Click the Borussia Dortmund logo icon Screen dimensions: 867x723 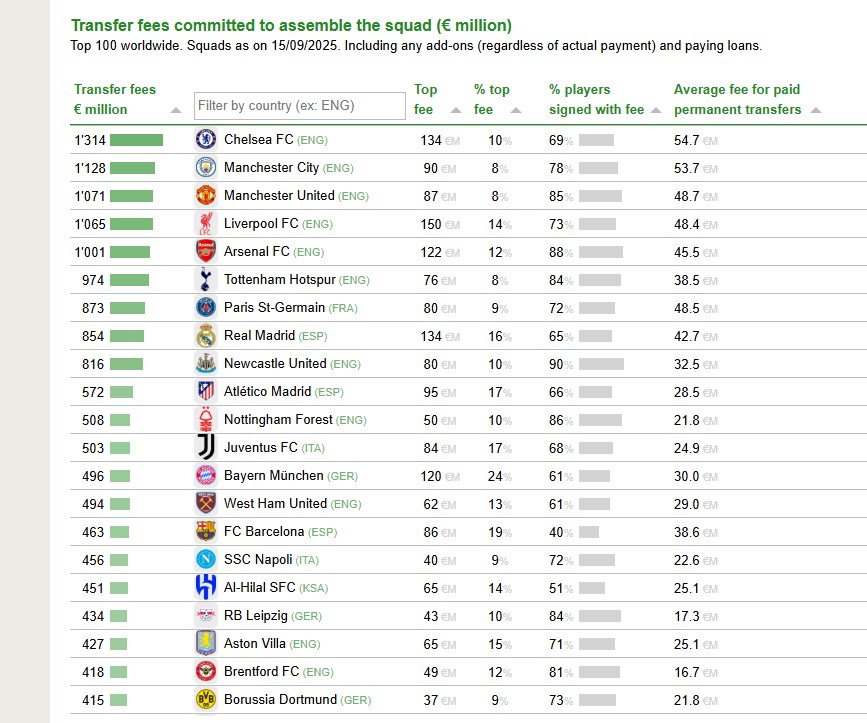click(x=206, y=700)
